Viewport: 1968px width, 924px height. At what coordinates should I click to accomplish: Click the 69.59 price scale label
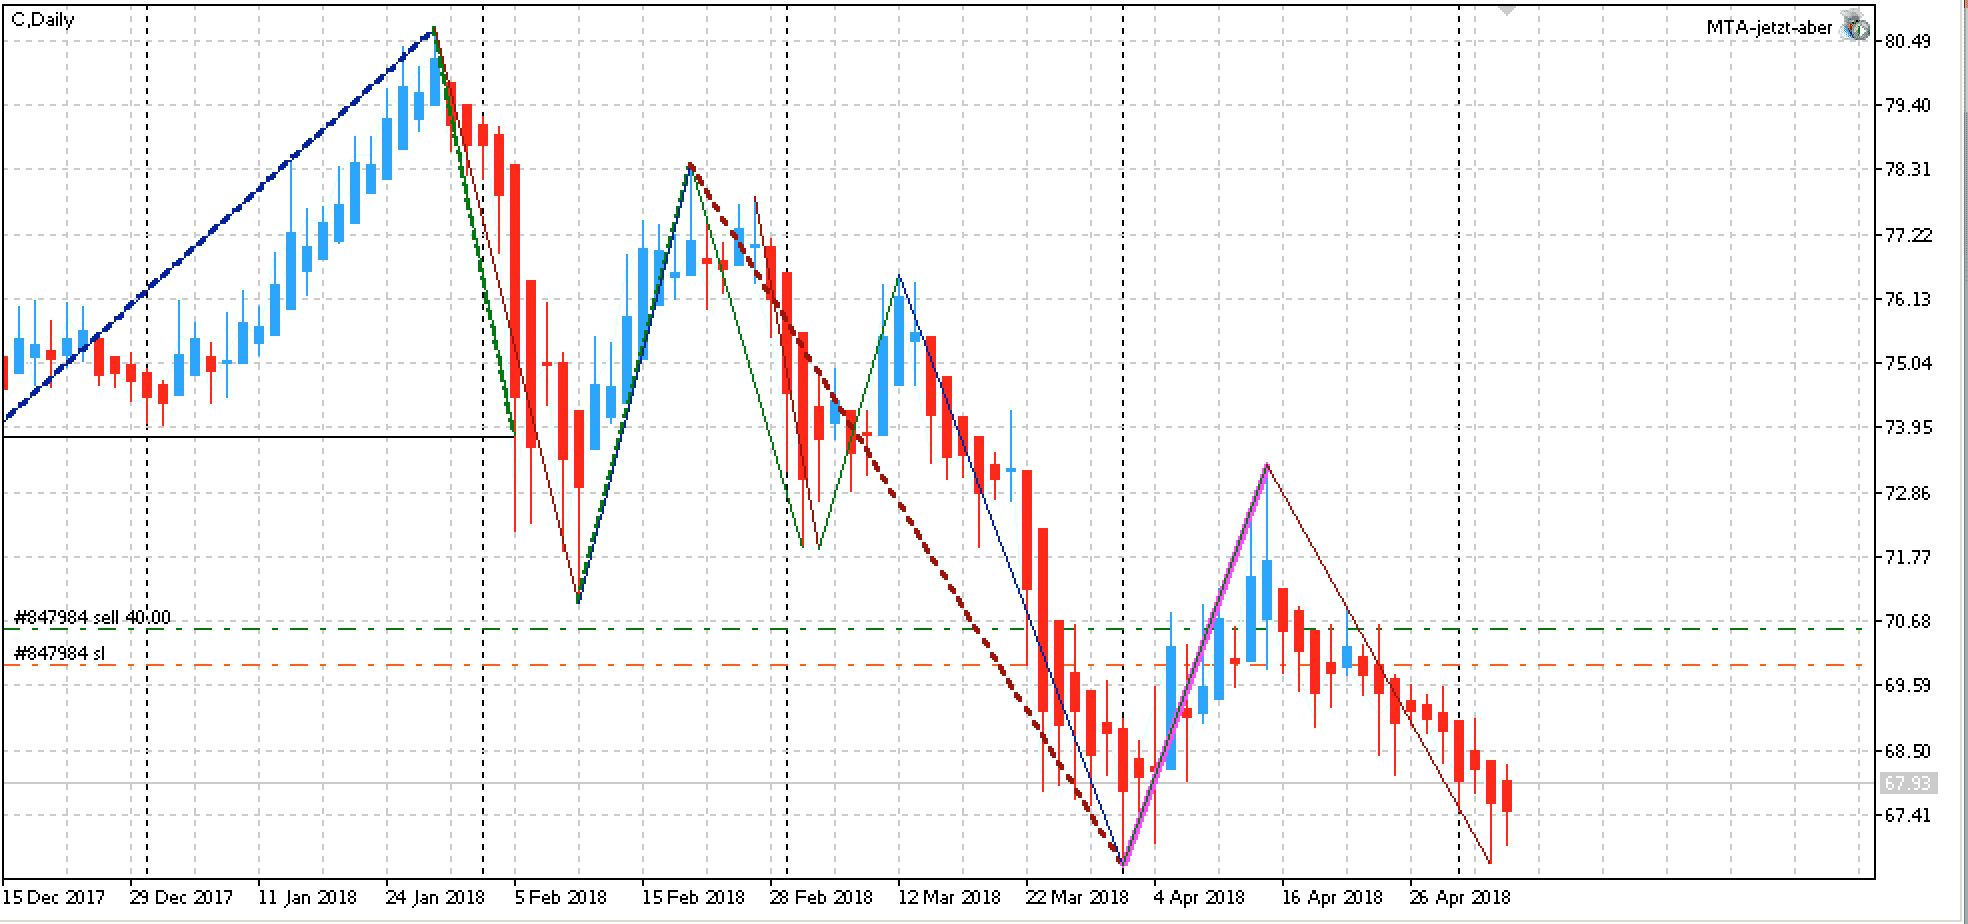click(x=1907, y=685)
